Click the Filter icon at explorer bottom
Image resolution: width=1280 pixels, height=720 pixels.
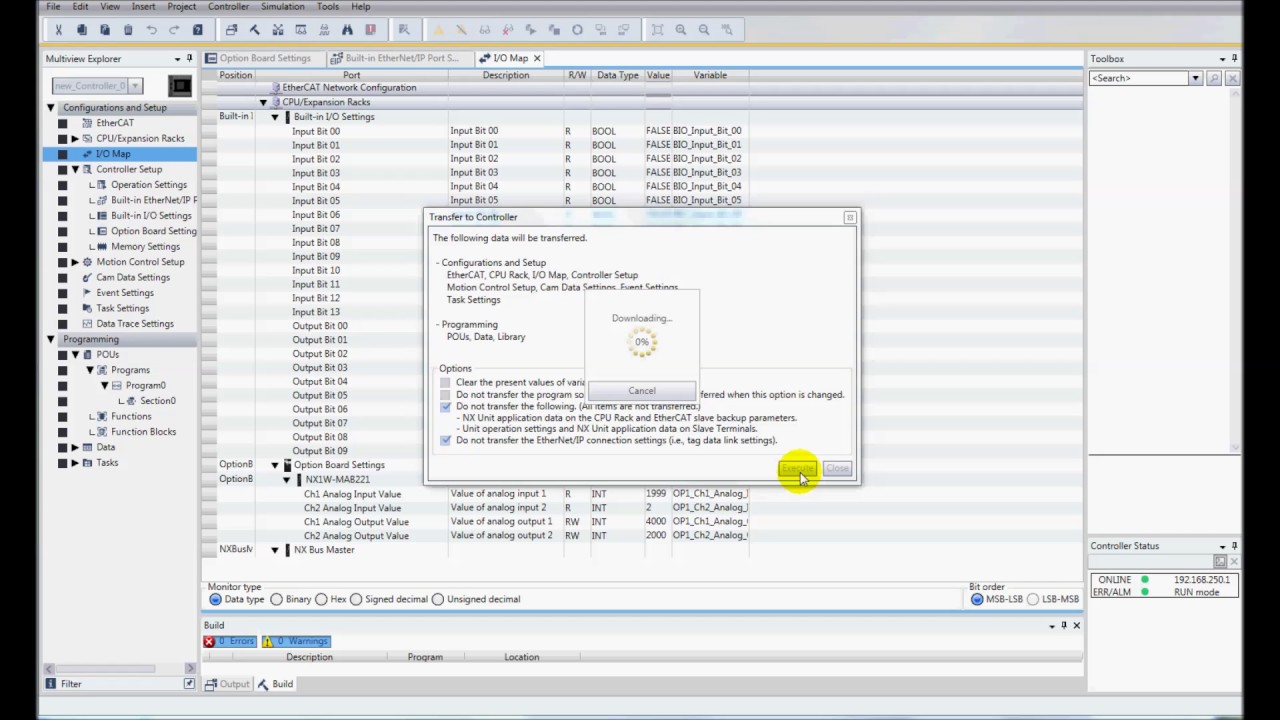(51, 684)
